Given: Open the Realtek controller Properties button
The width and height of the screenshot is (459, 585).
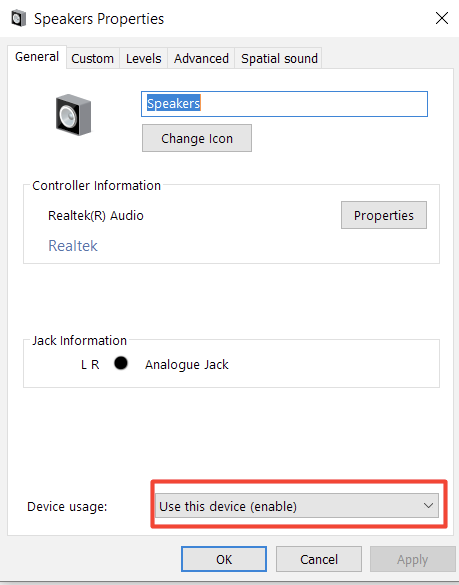Looking at the screenshot, I should pyautogui.click(x=384, y=215).
